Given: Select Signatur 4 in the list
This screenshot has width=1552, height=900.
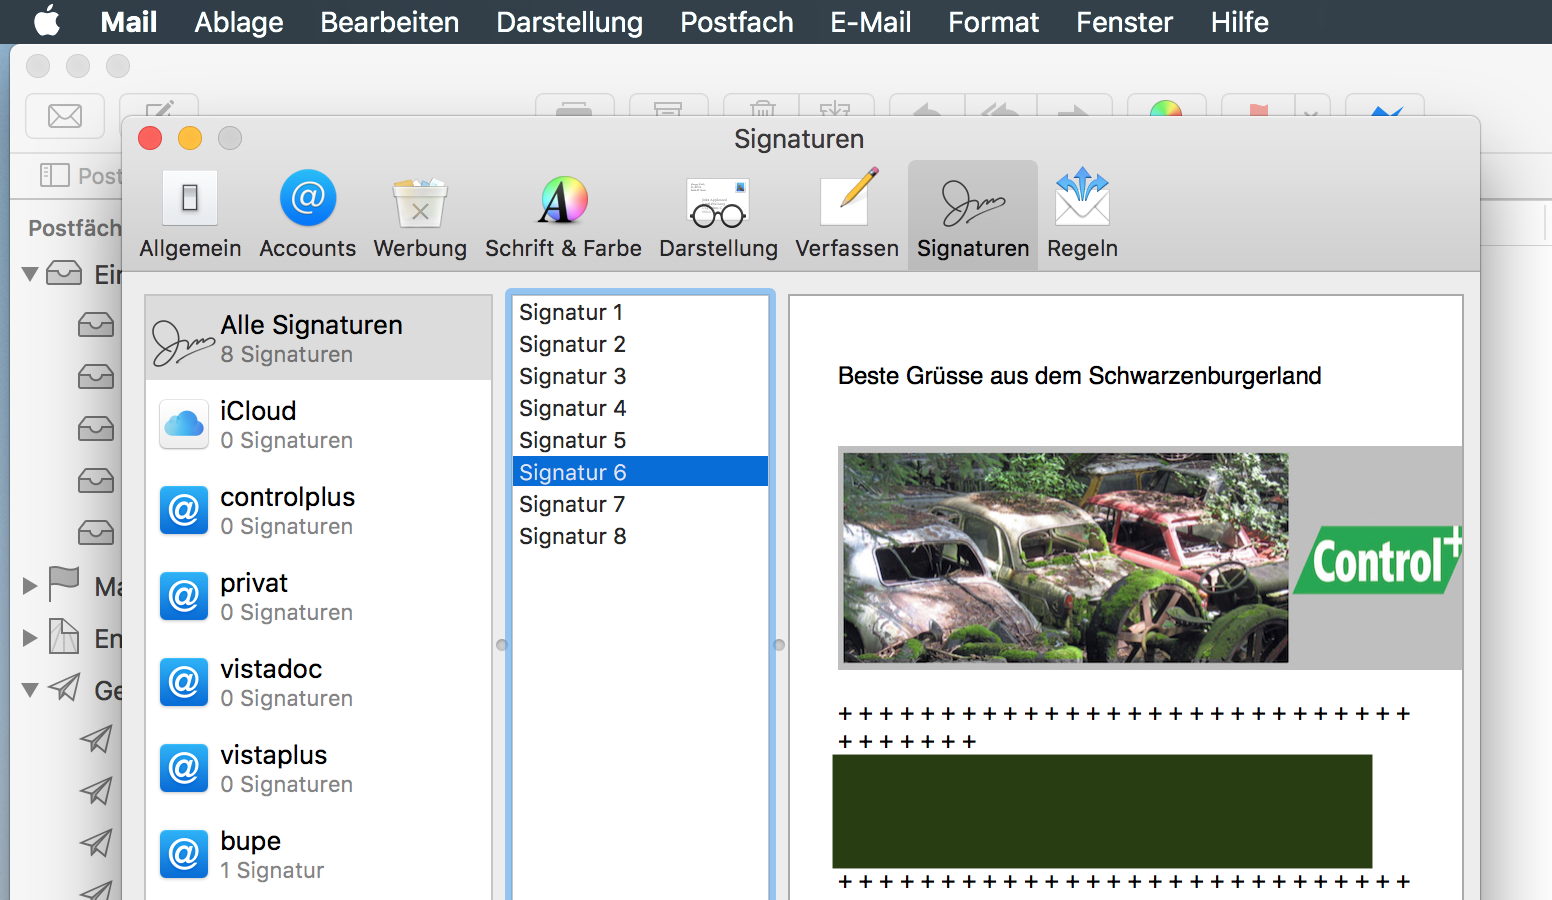Looking at the screenshot, I should [640, 408].
